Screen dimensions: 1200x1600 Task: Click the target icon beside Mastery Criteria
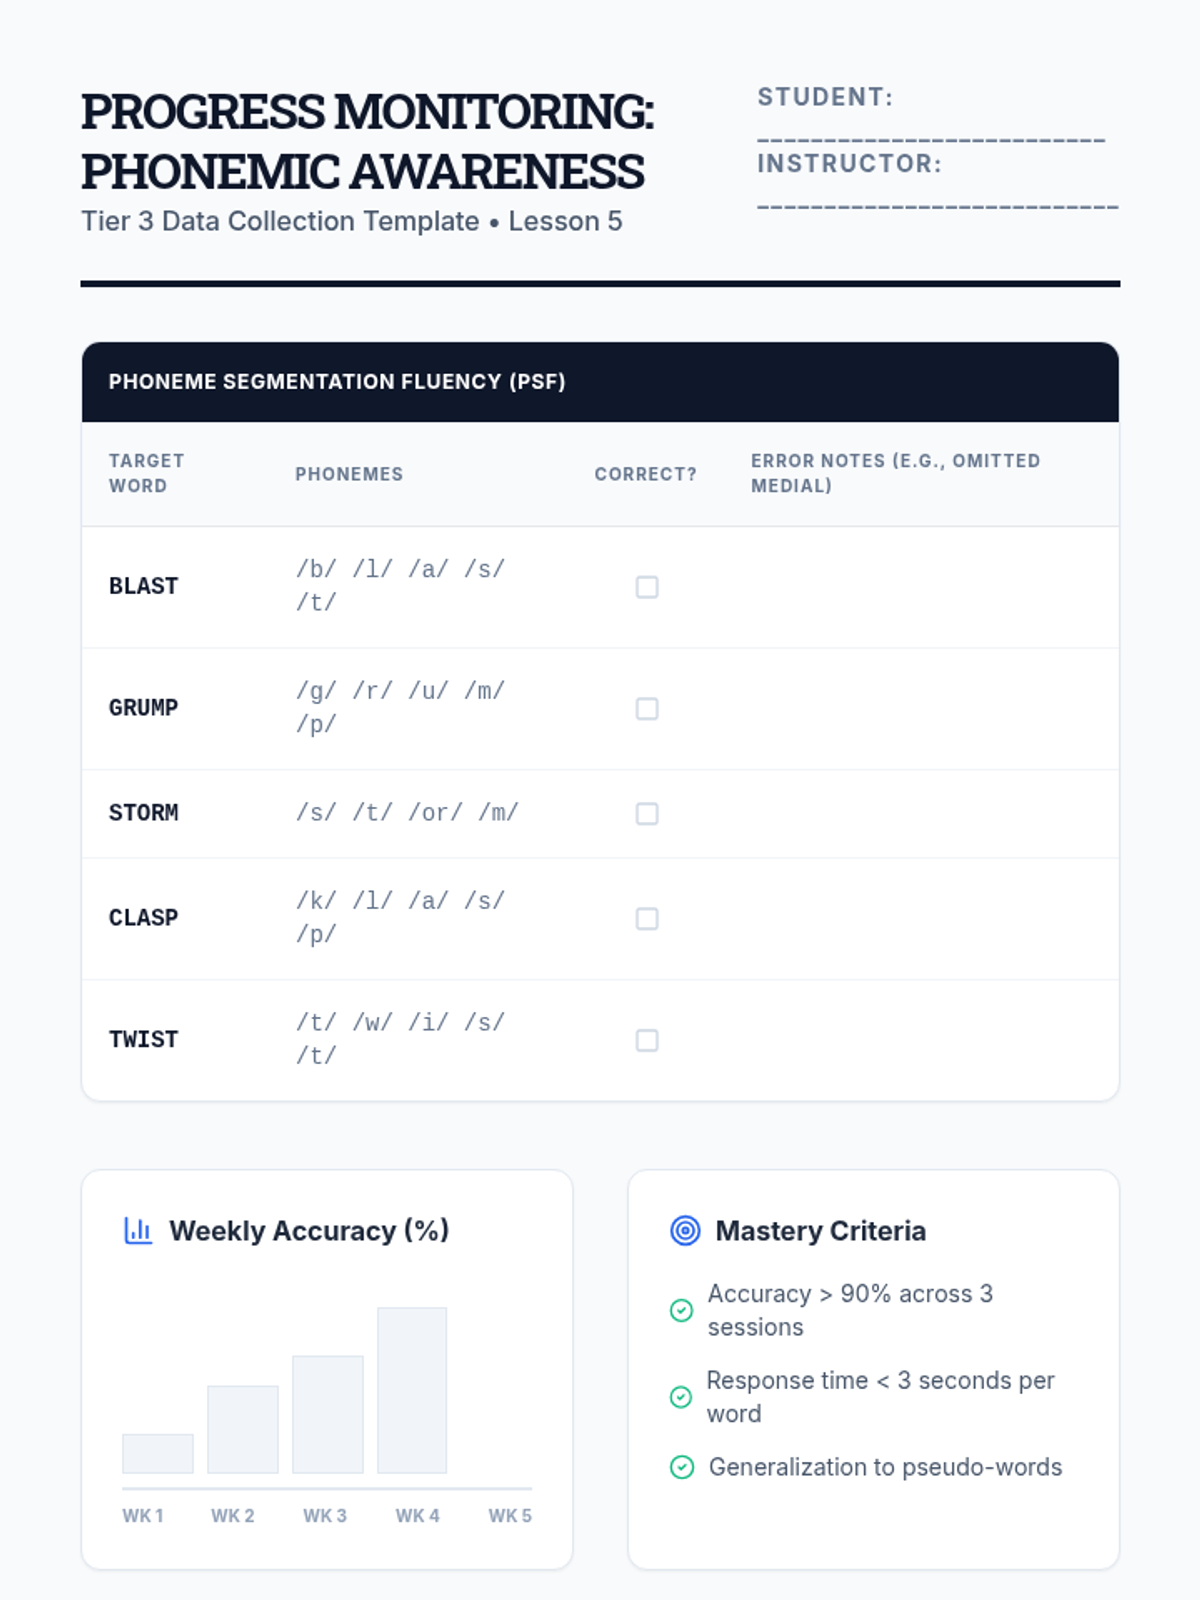coord(685,1230)
